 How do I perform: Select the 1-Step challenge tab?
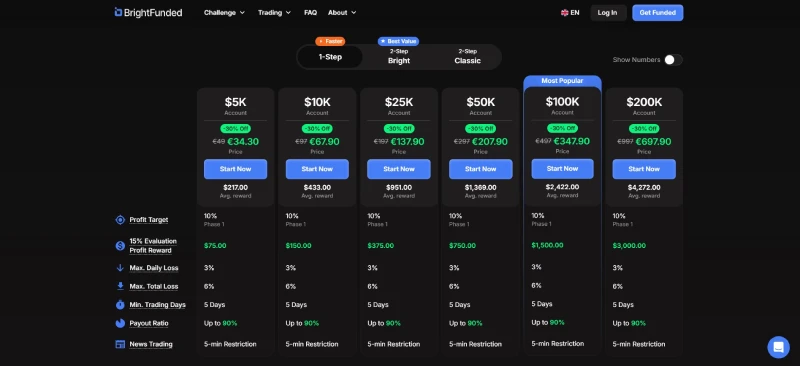[x=330, y=57]
